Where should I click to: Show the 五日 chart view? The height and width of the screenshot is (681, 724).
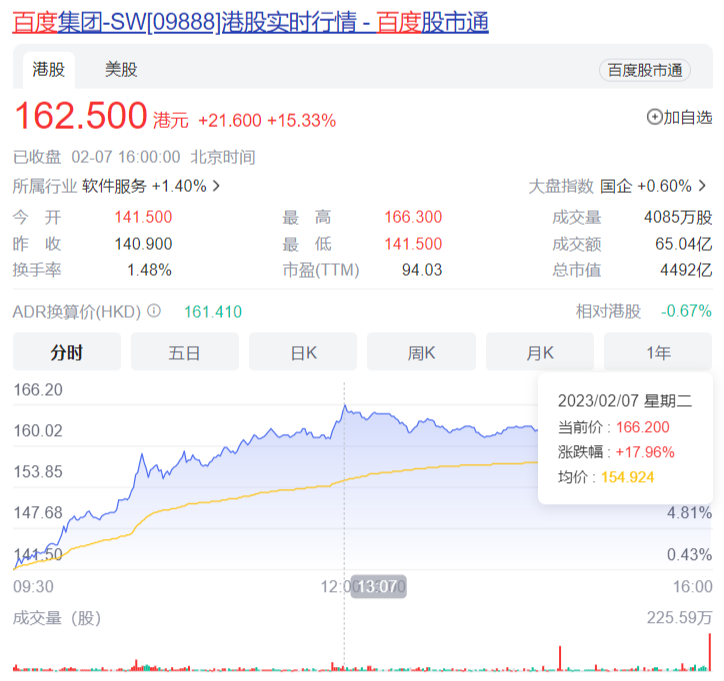184,352
